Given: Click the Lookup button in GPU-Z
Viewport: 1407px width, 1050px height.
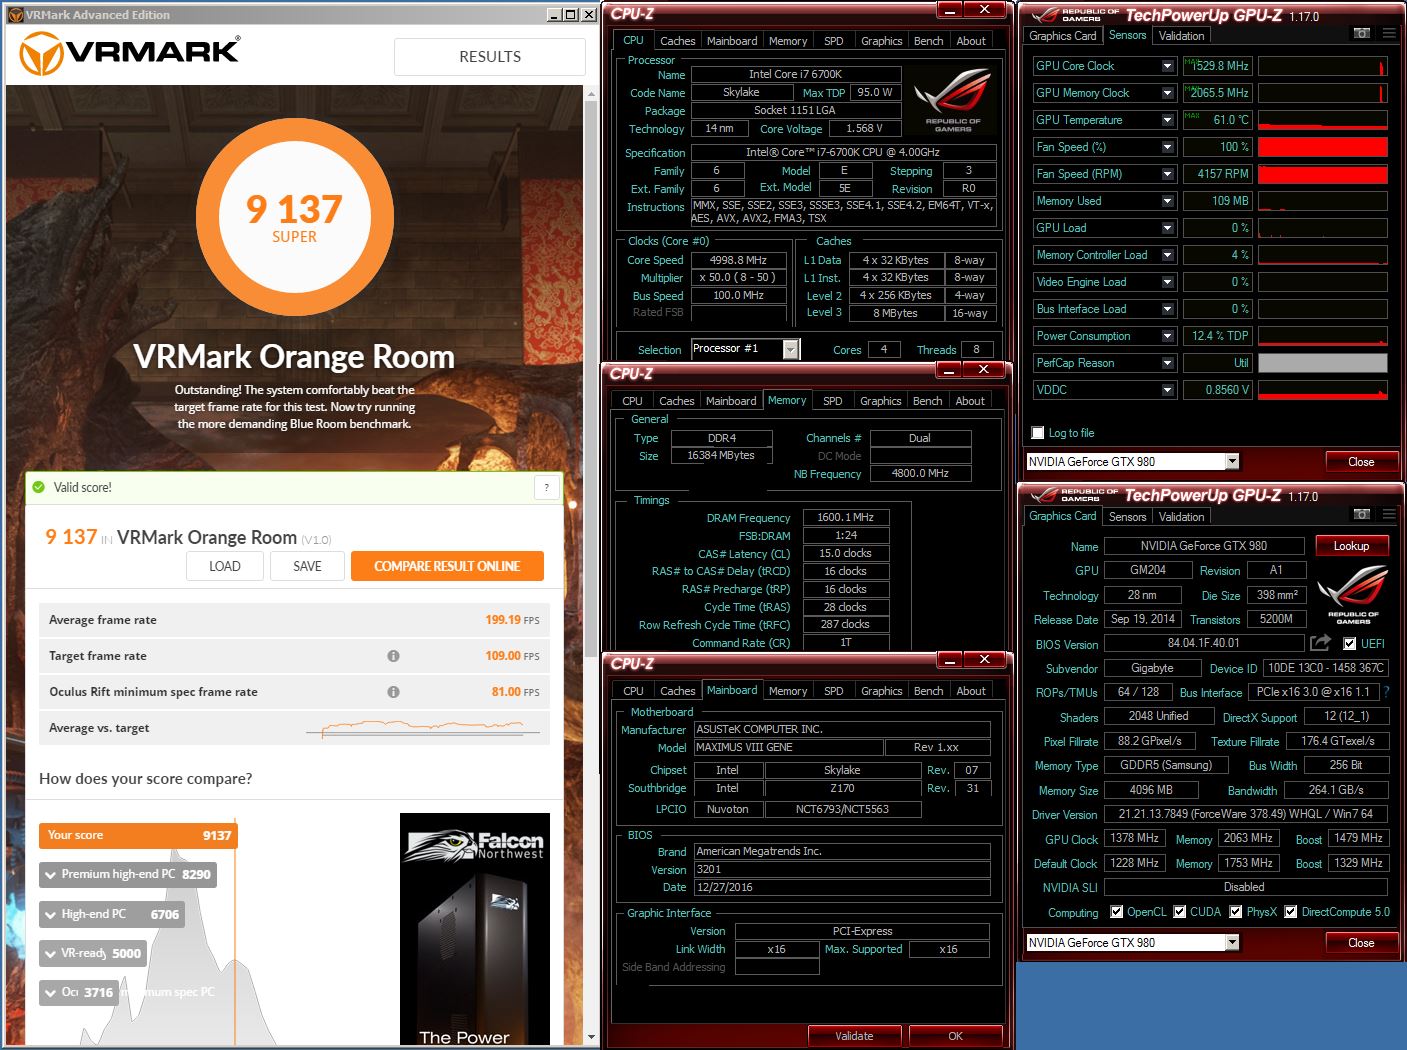Looking at the screenshot, I should pos(1351,546).
